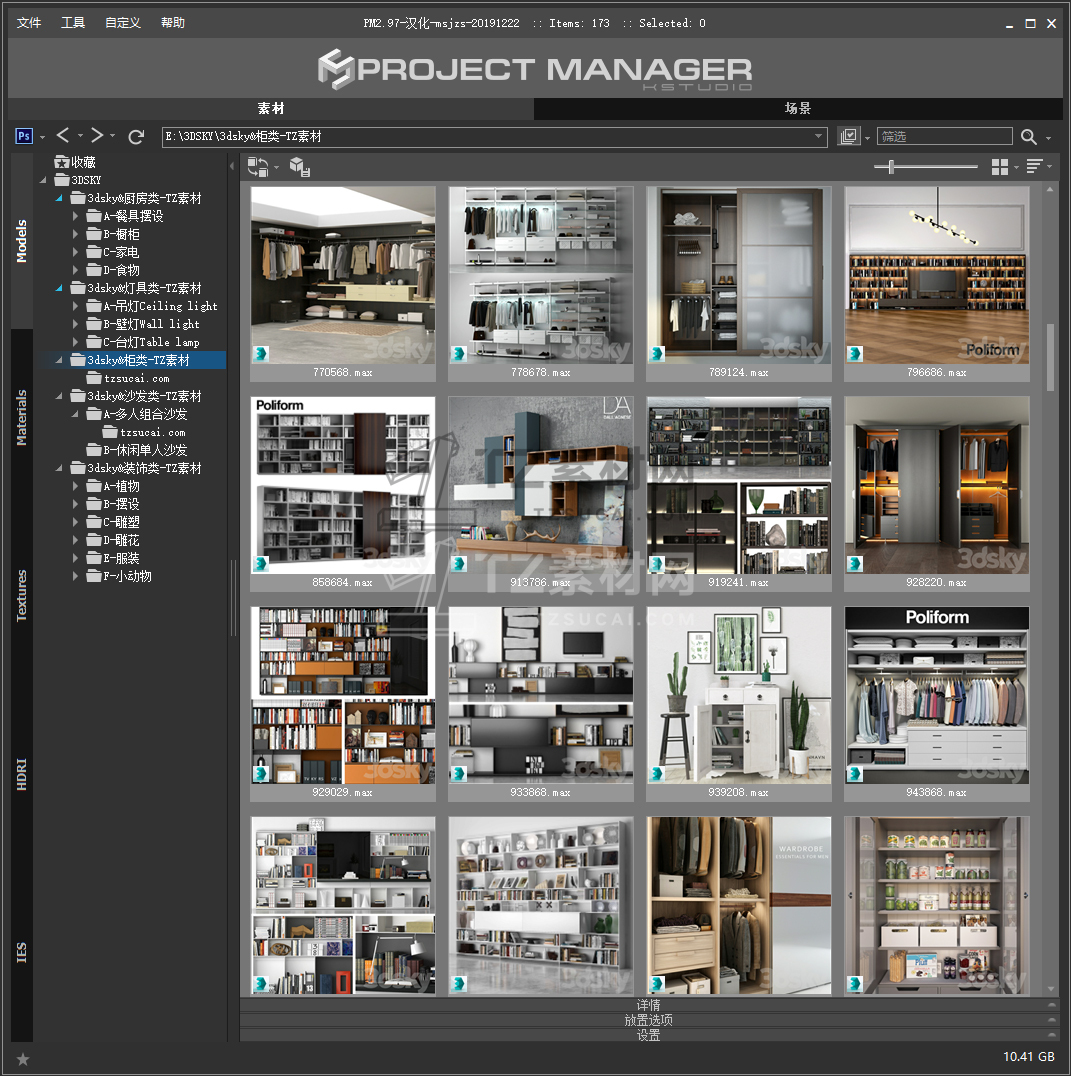This screenshot has height=1076, width=1071.
Task: Select the 913786.max model thumbnail
Action: point(540,485)
